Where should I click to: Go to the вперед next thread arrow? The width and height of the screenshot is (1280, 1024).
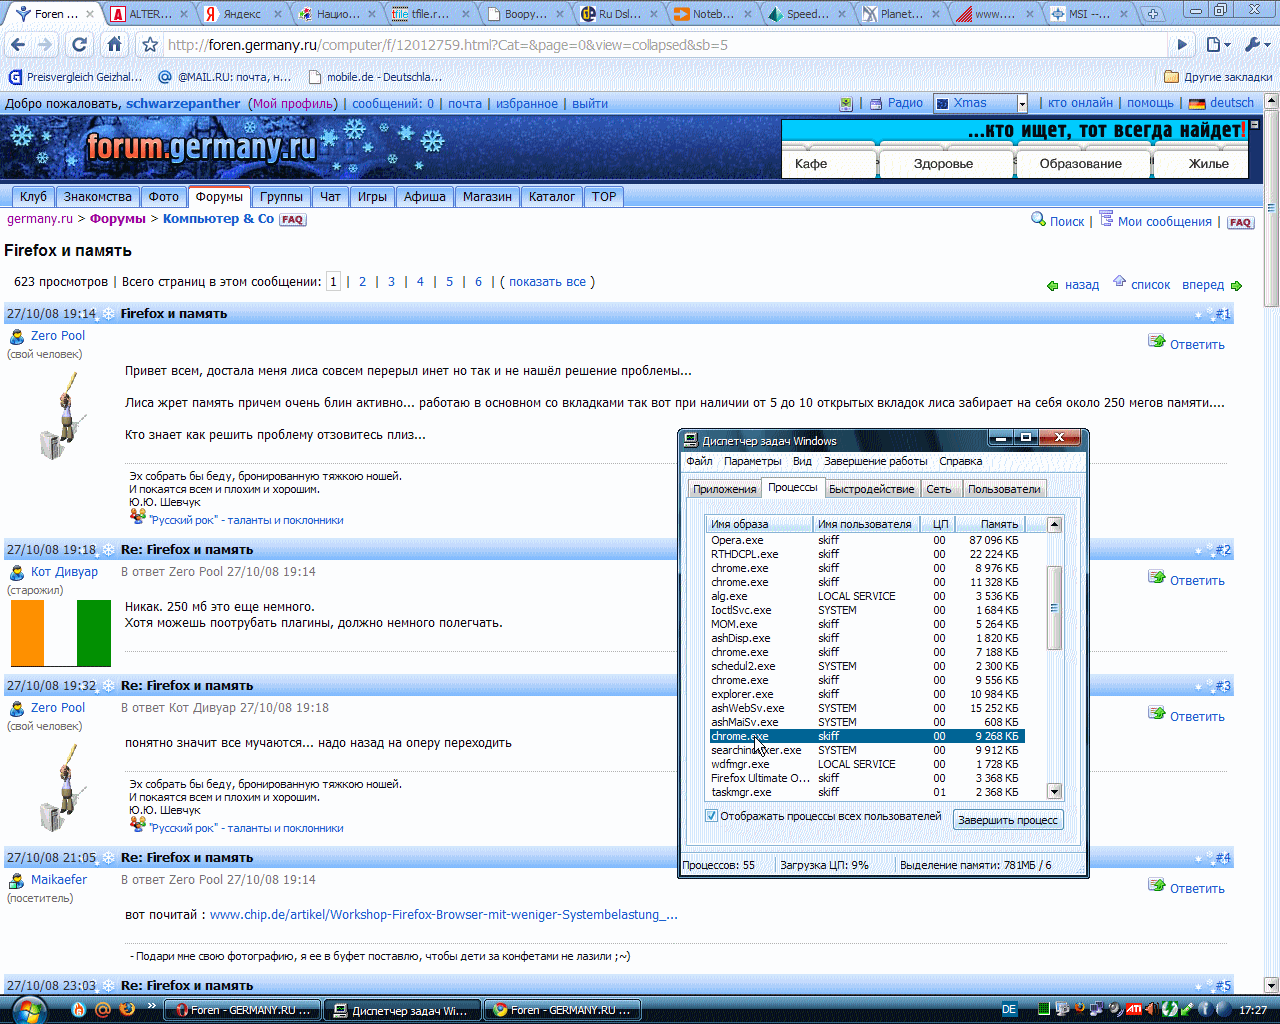[x=1212, y=285]
